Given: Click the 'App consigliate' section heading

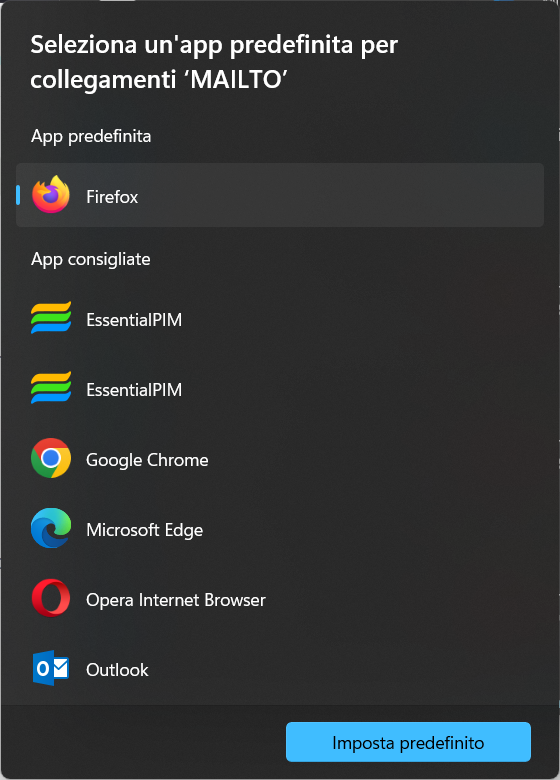Looking at the screenshot, I should pos(91,259).
